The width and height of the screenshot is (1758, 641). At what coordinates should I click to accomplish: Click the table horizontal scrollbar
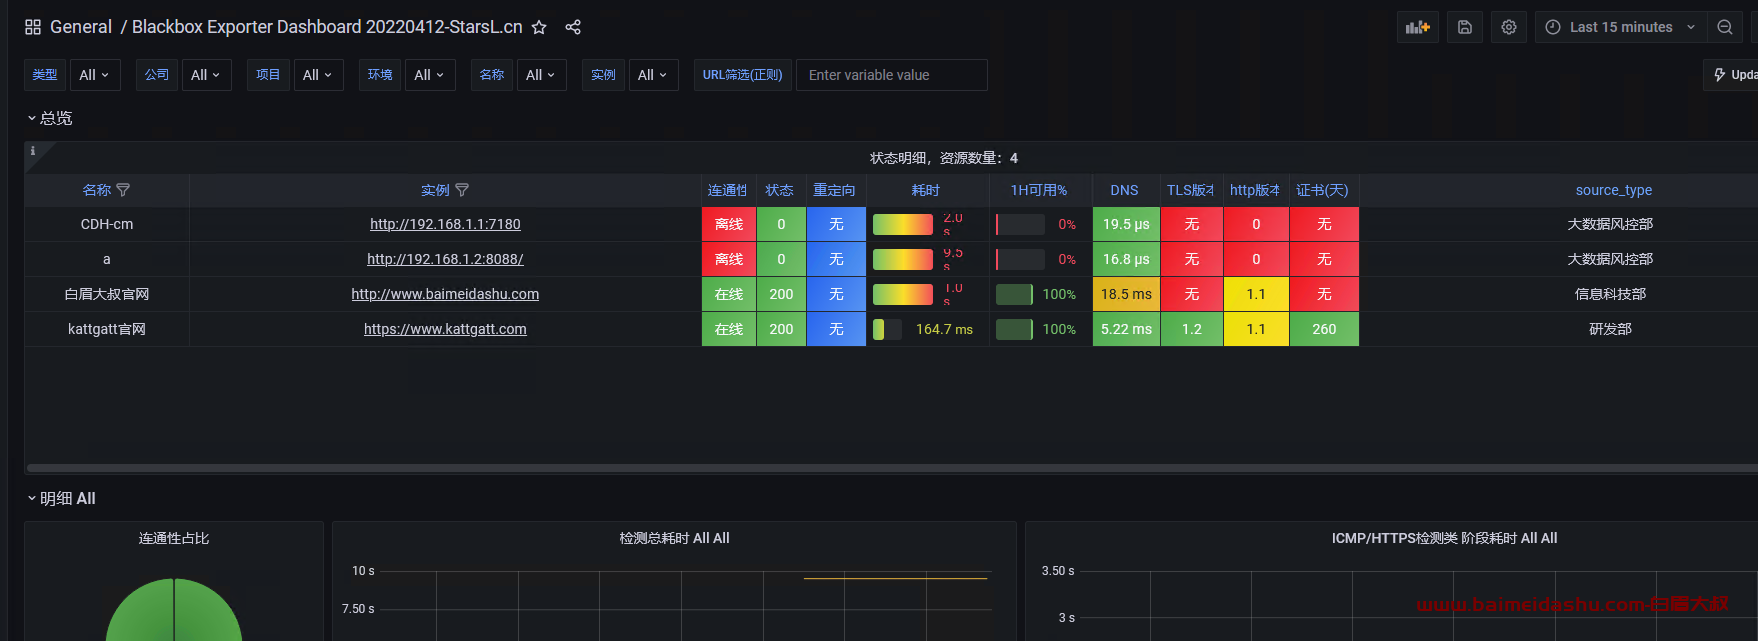pos(892,467)
